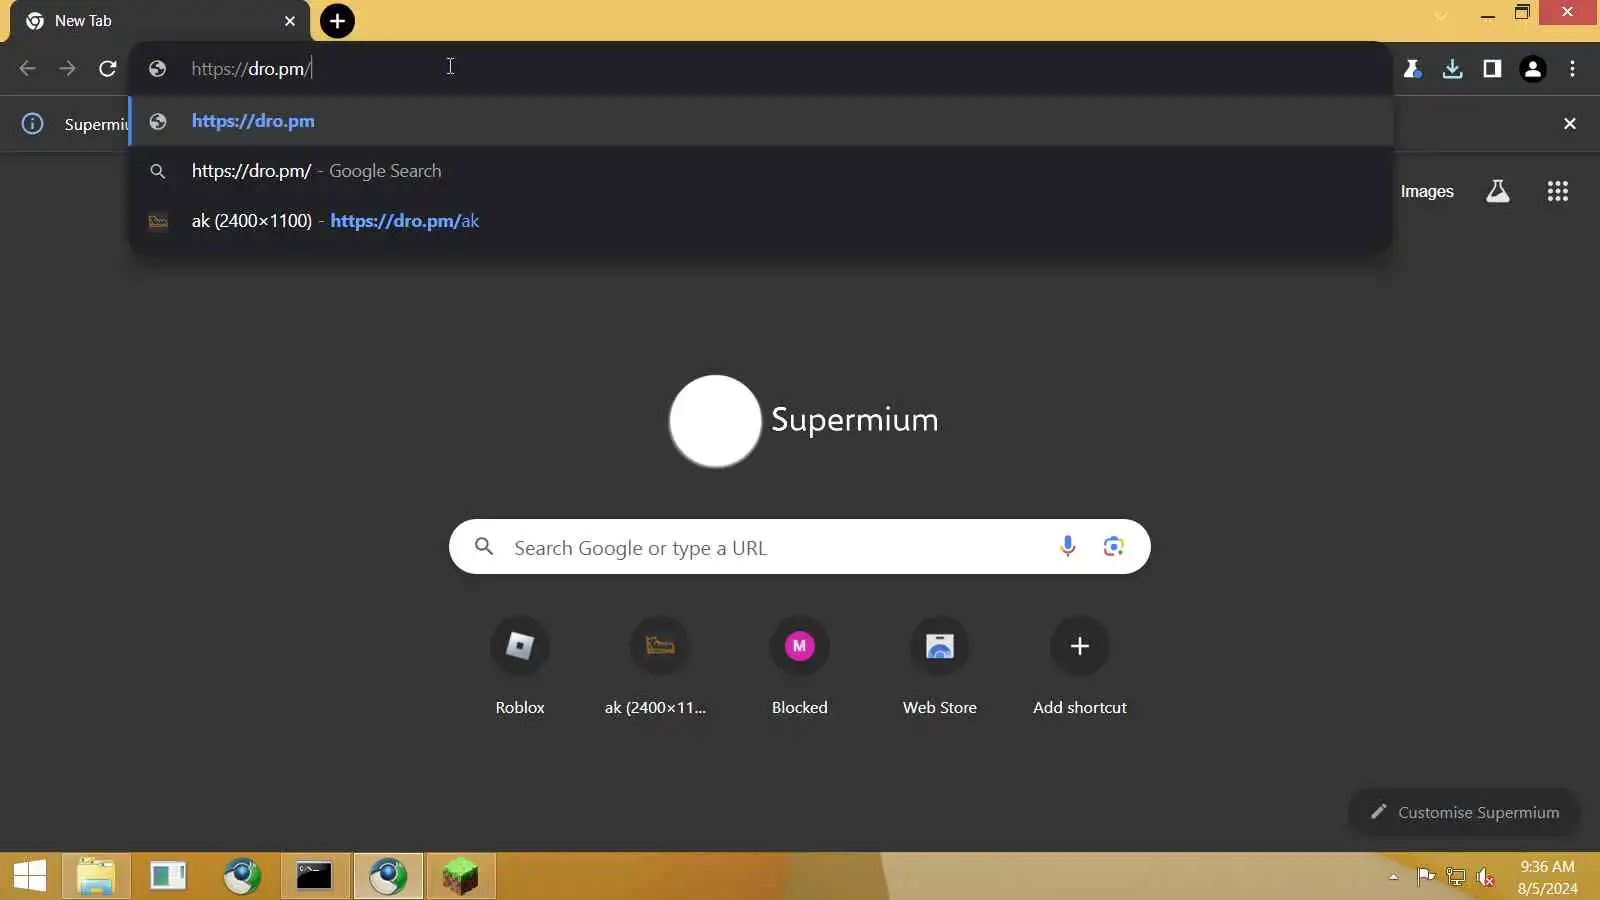
Task: Select the https://dro.pm suggestion
Action: click(760, 121)
